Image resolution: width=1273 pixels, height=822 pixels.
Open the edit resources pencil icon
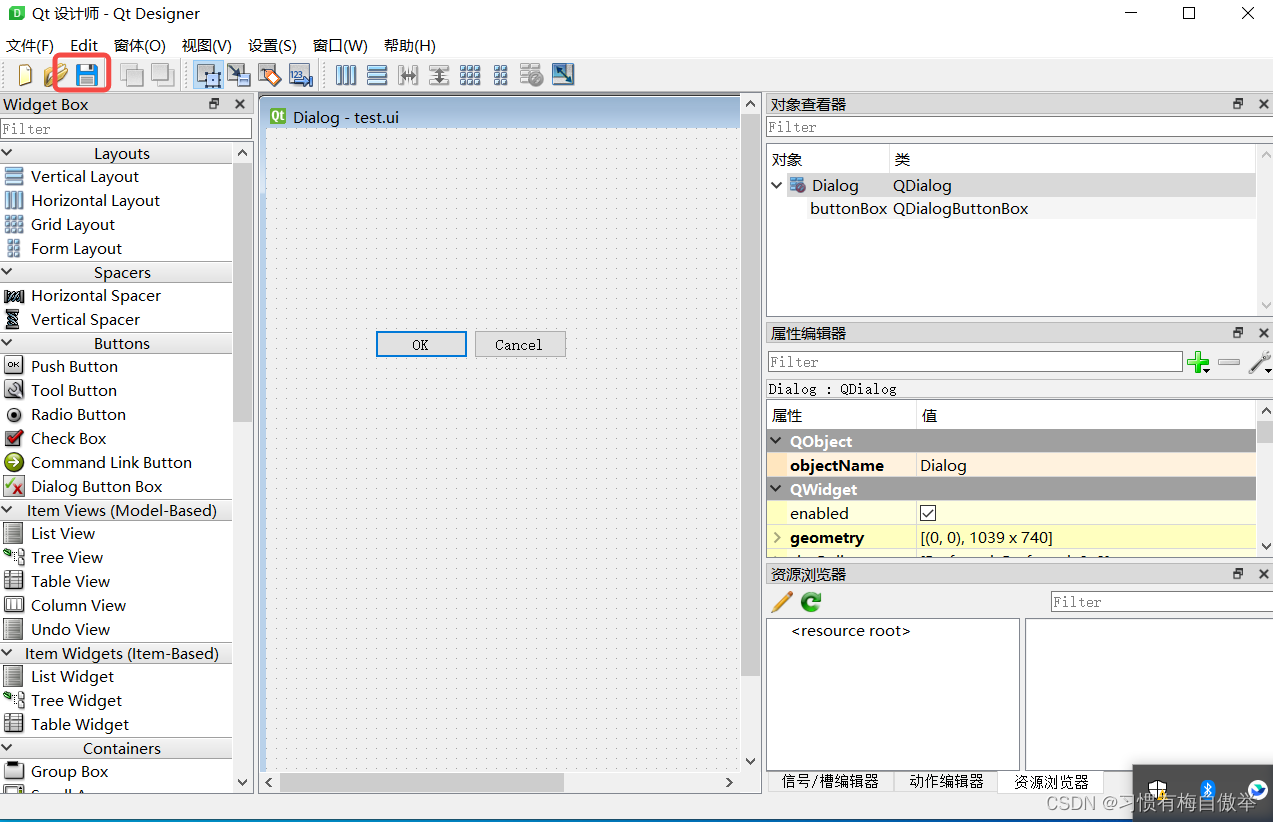[x=781, y=602]
